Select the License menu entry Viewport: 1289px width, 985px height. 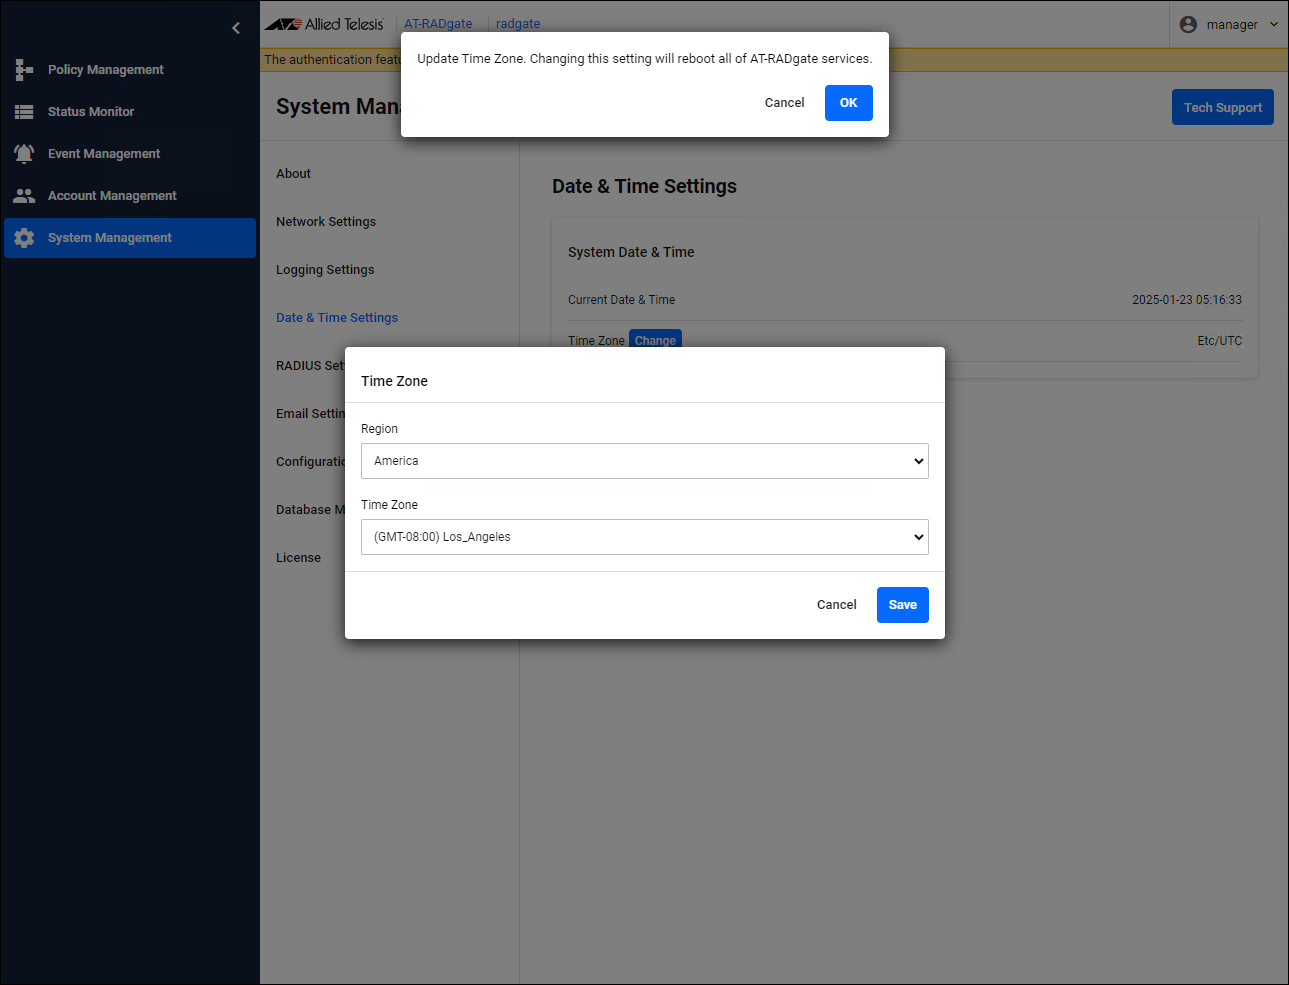tap(298, 558)
